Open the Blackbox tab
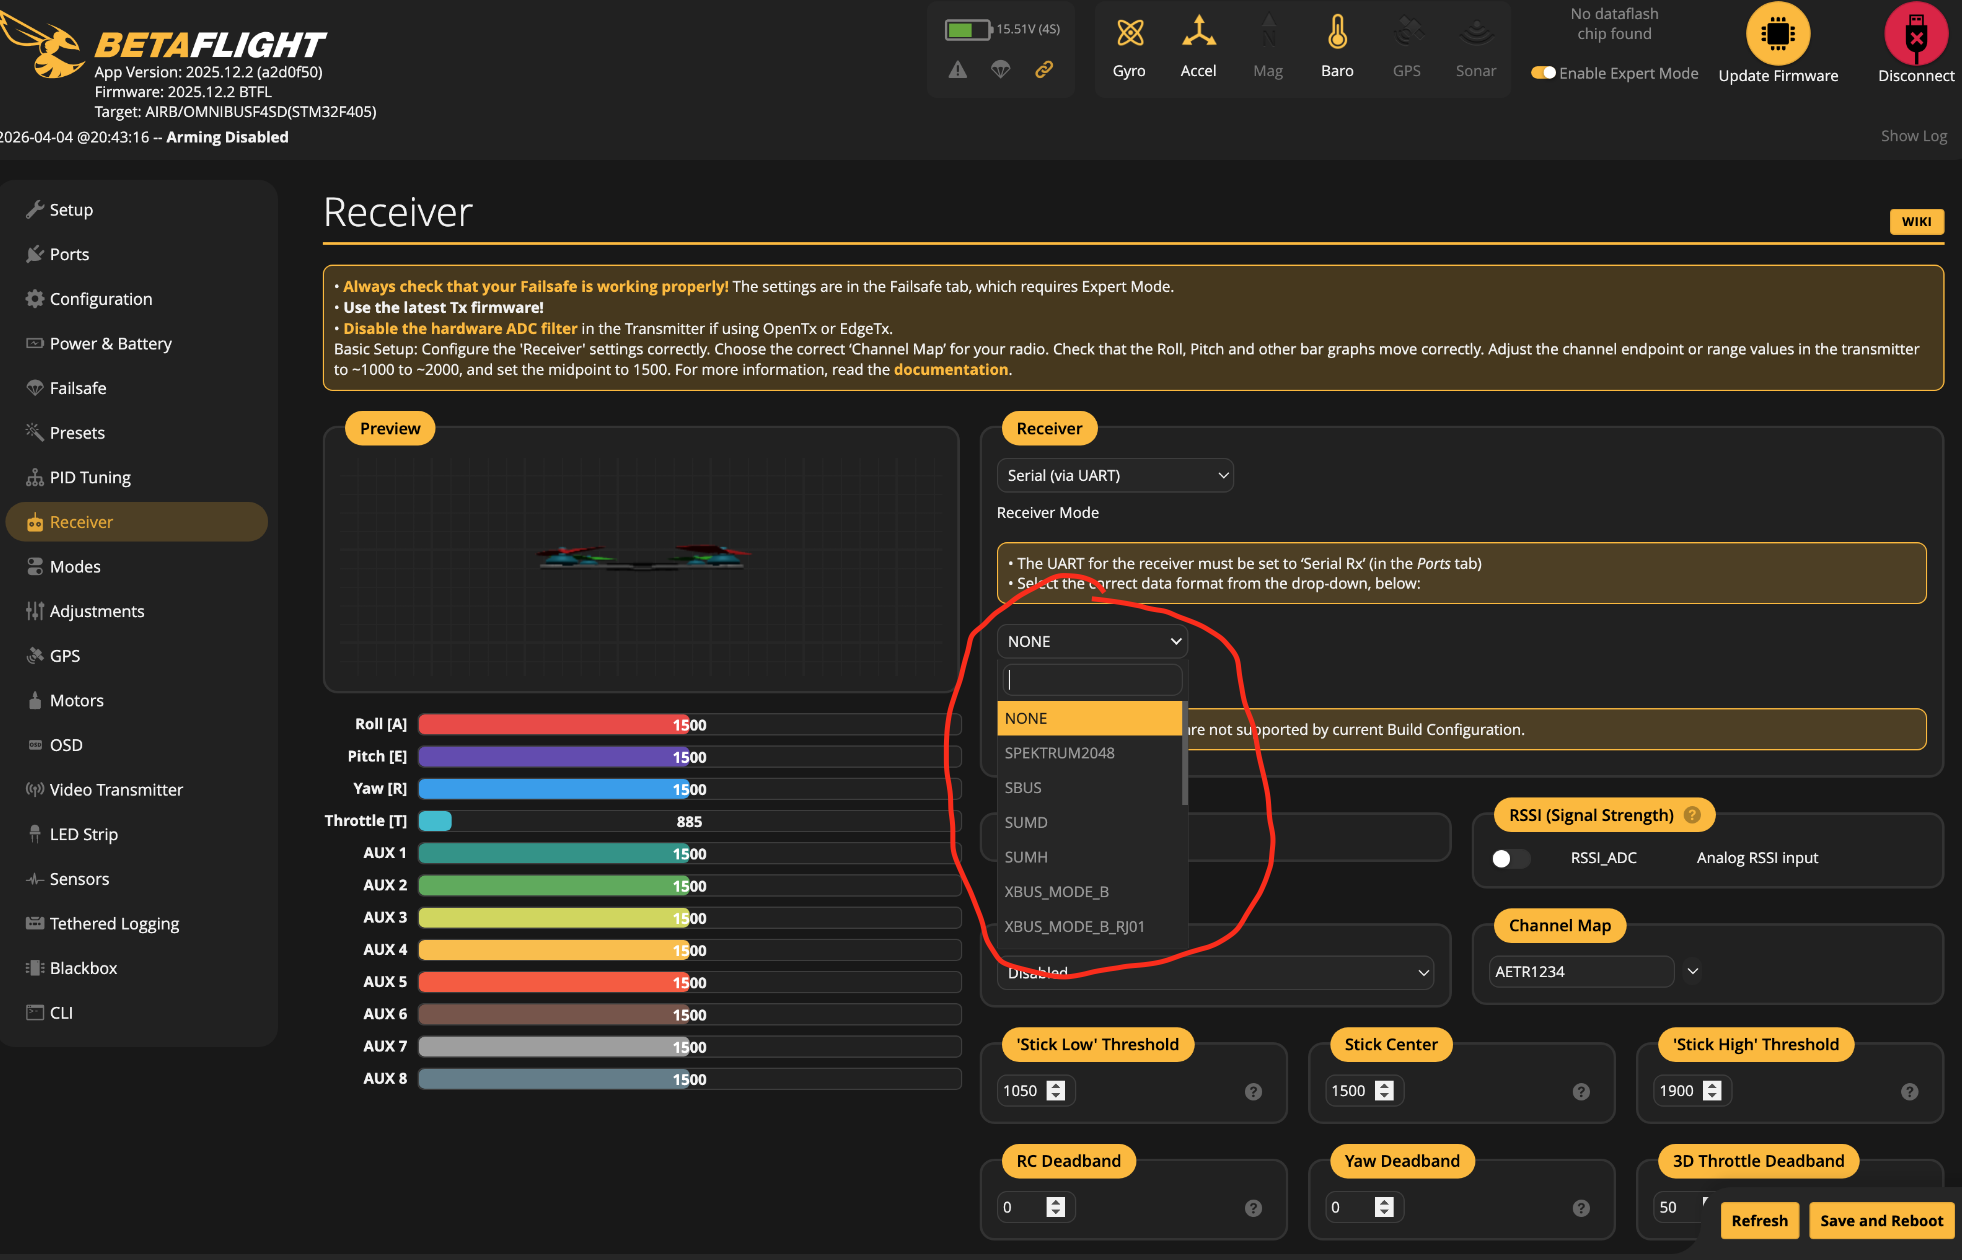This screenshot has width=1962, height=1260. [x=137, y=968]
